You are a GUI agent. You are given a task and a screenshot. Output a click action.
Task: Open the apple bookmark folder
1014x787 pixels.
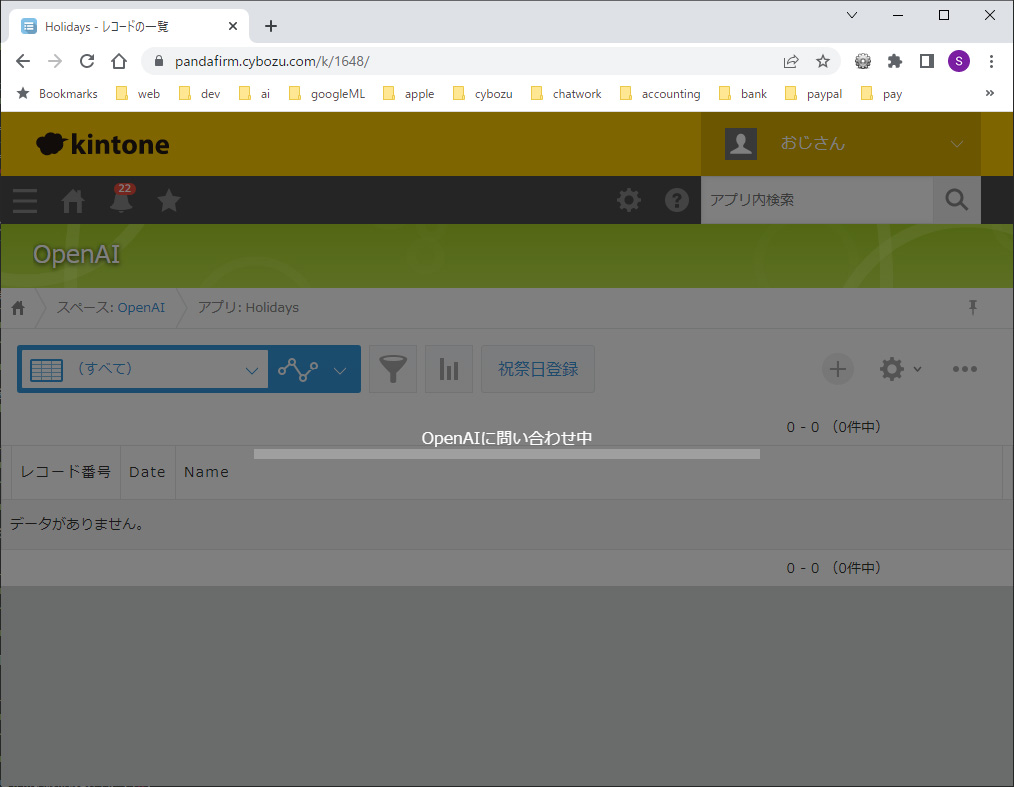pos(409,94)
